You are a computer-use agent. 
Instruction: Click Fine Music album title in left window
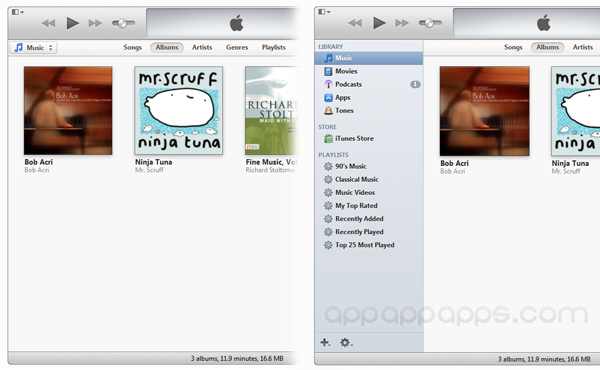pyautogui.click(x=271, y=162)
